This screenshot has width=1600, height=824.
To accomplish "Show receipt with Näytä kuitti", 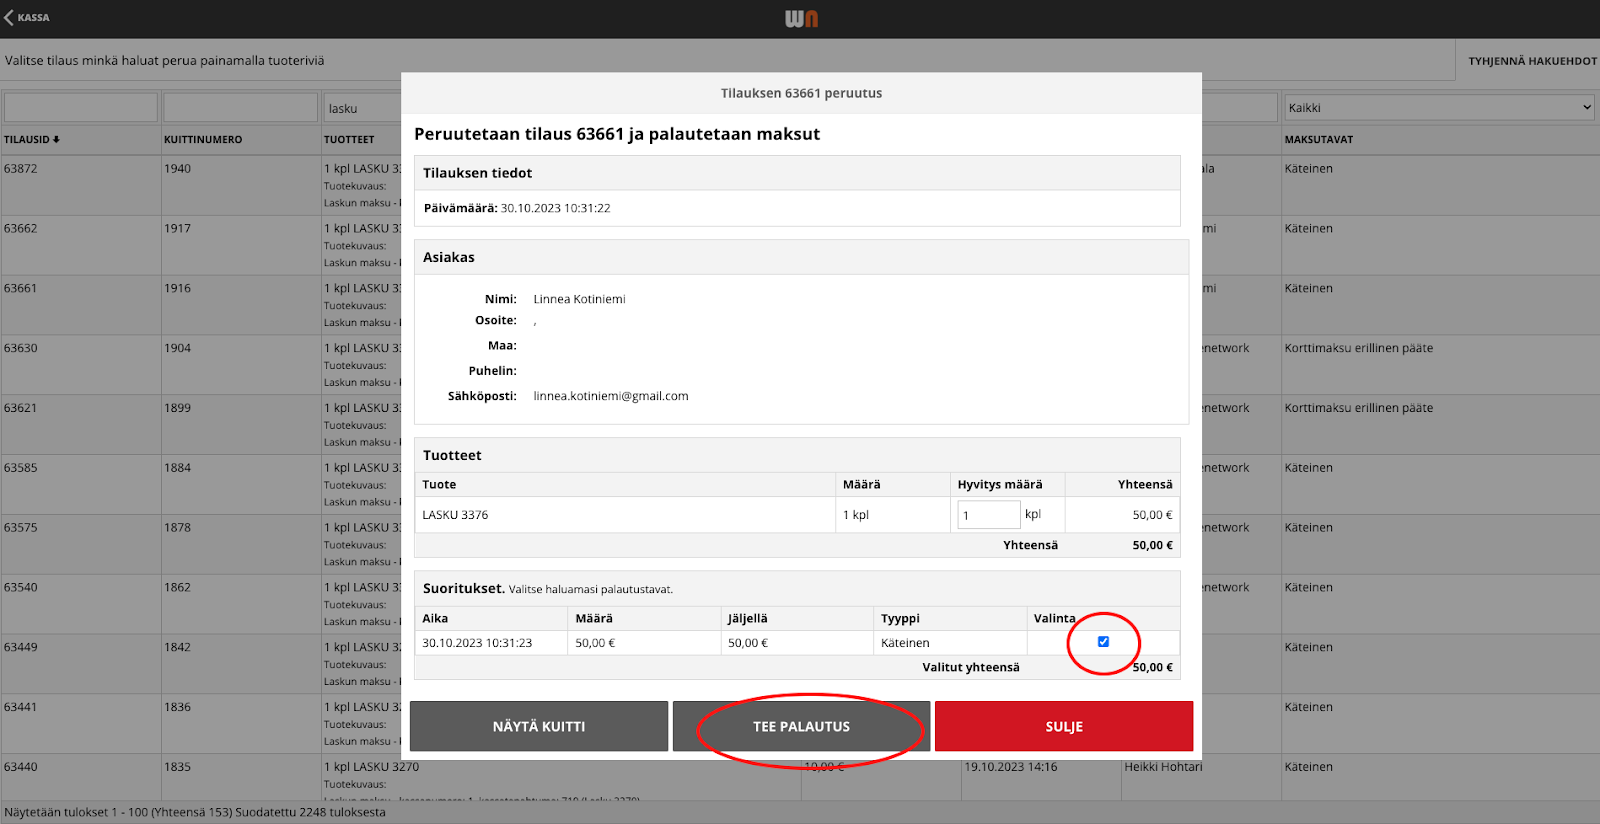I will tap(539, 726).
